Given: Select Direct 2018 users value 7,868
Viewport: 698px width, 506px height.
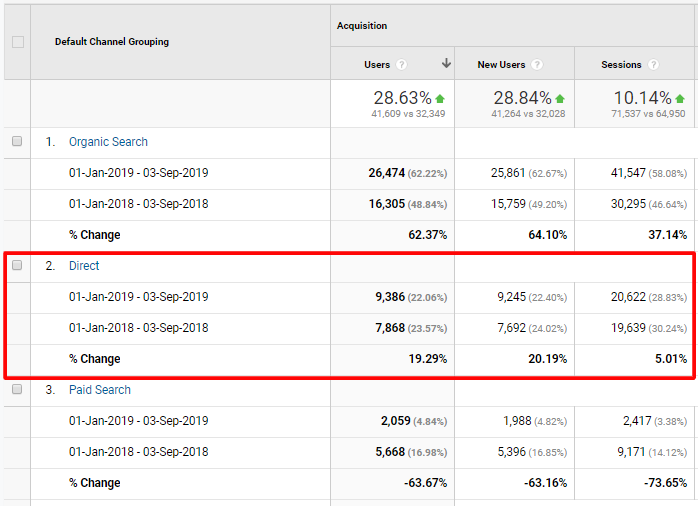Looking at the screenshot, I should (x=390, y=328).
